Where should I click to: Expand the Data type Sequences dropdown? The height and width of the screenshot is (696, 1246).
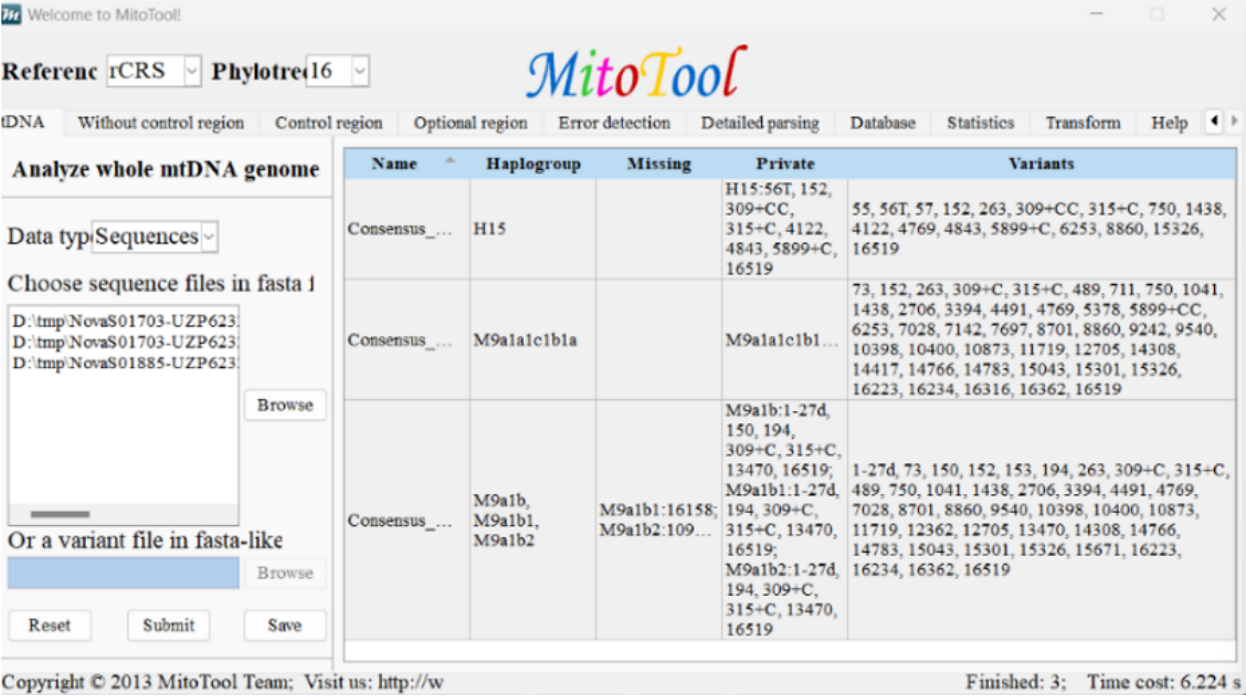tap(208, 237)
